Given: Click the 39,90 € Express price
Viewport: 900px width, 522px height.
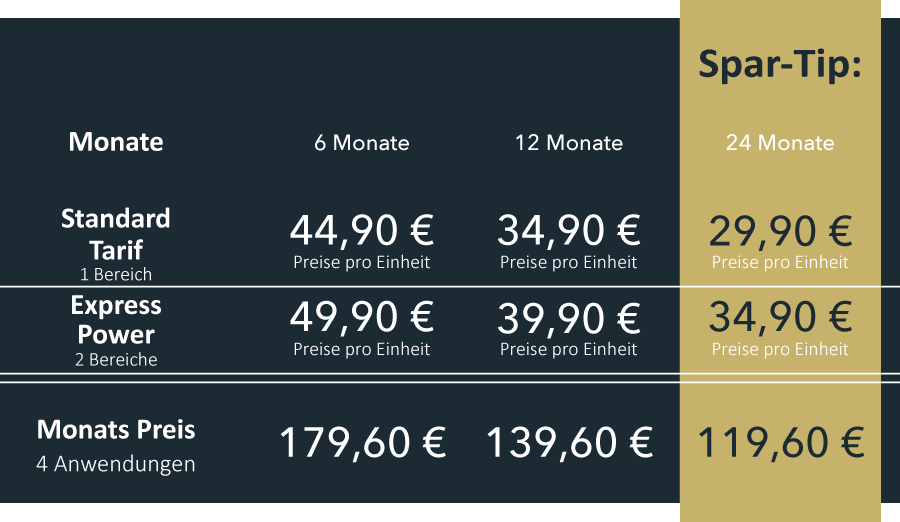Looking at the screenshot, I should click(568, 318).
